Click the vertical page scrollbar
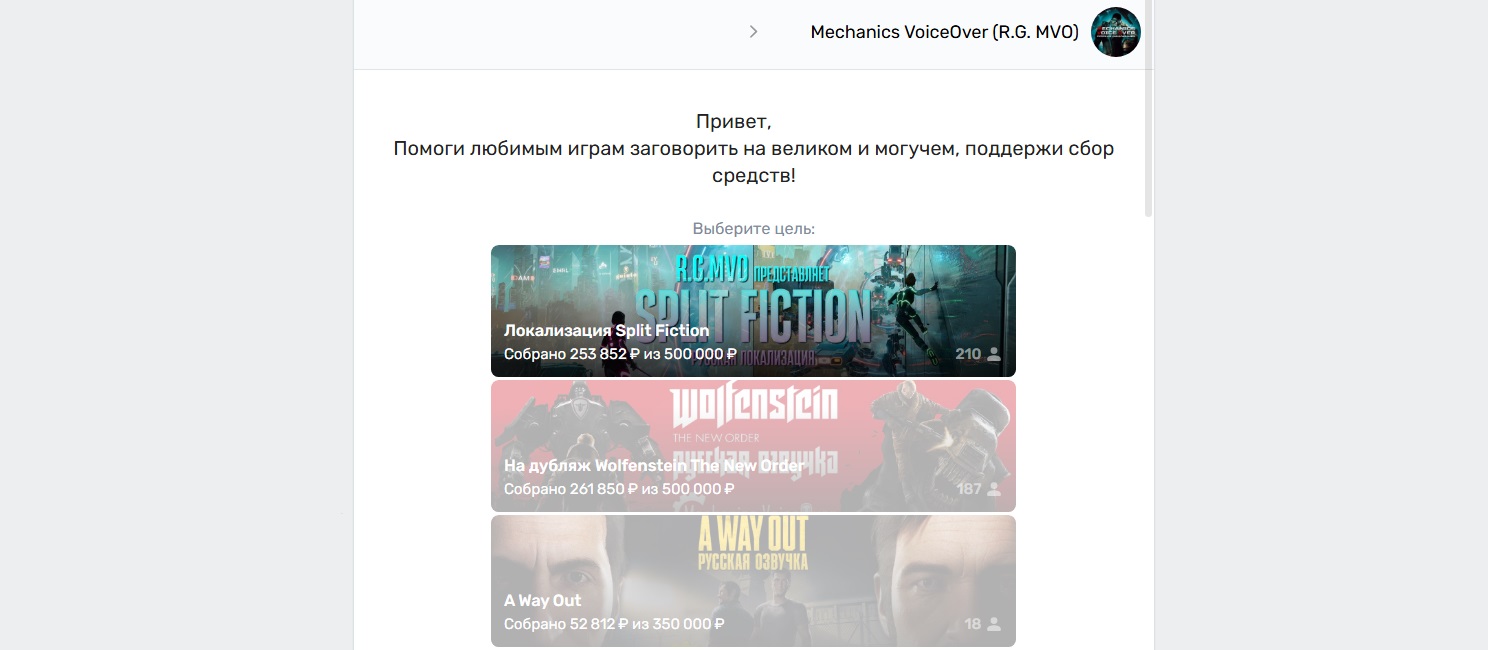Image resolution: width=1488 pixels, height=650 pixels. (x=1149, y=109)
